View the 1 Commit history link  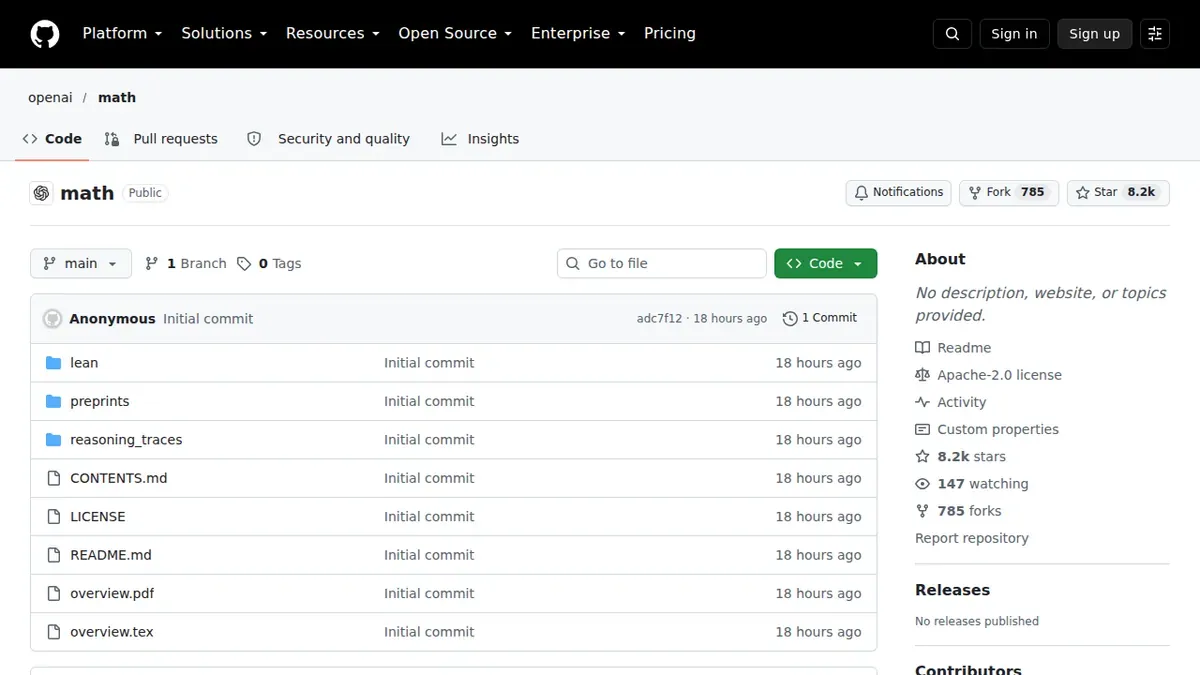click(820, 318)
